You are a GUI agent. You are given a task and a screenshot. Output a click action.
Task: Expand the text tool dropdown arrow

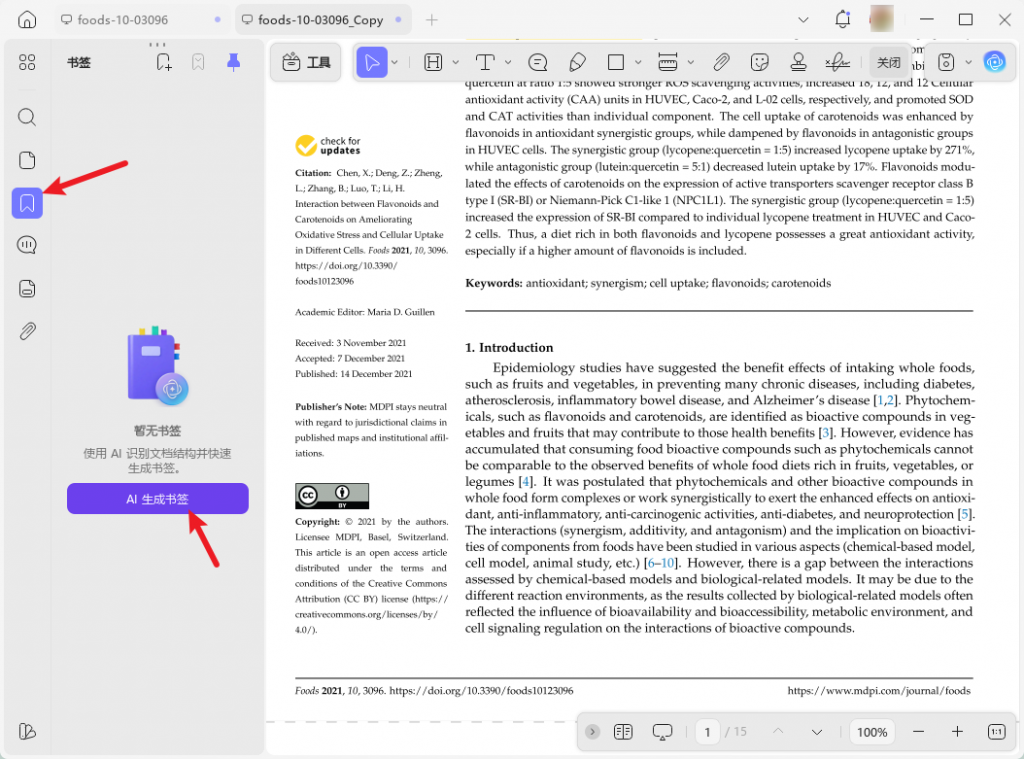507,62
